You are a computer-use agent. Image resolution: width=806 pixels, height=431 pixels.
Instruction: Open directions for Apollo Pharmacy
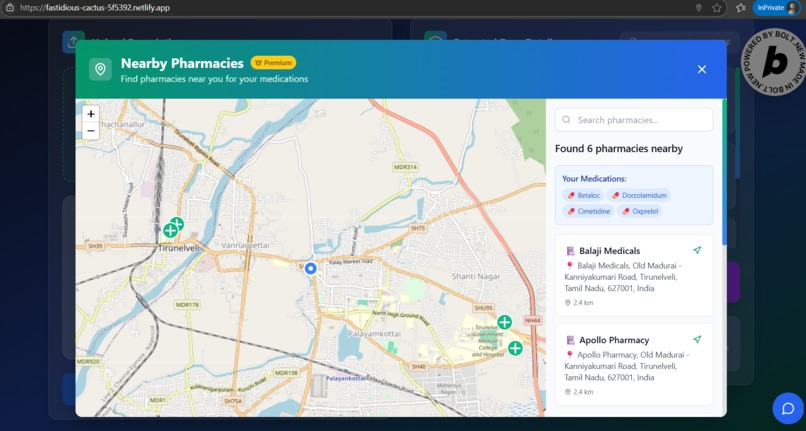[x=697, y=339]
